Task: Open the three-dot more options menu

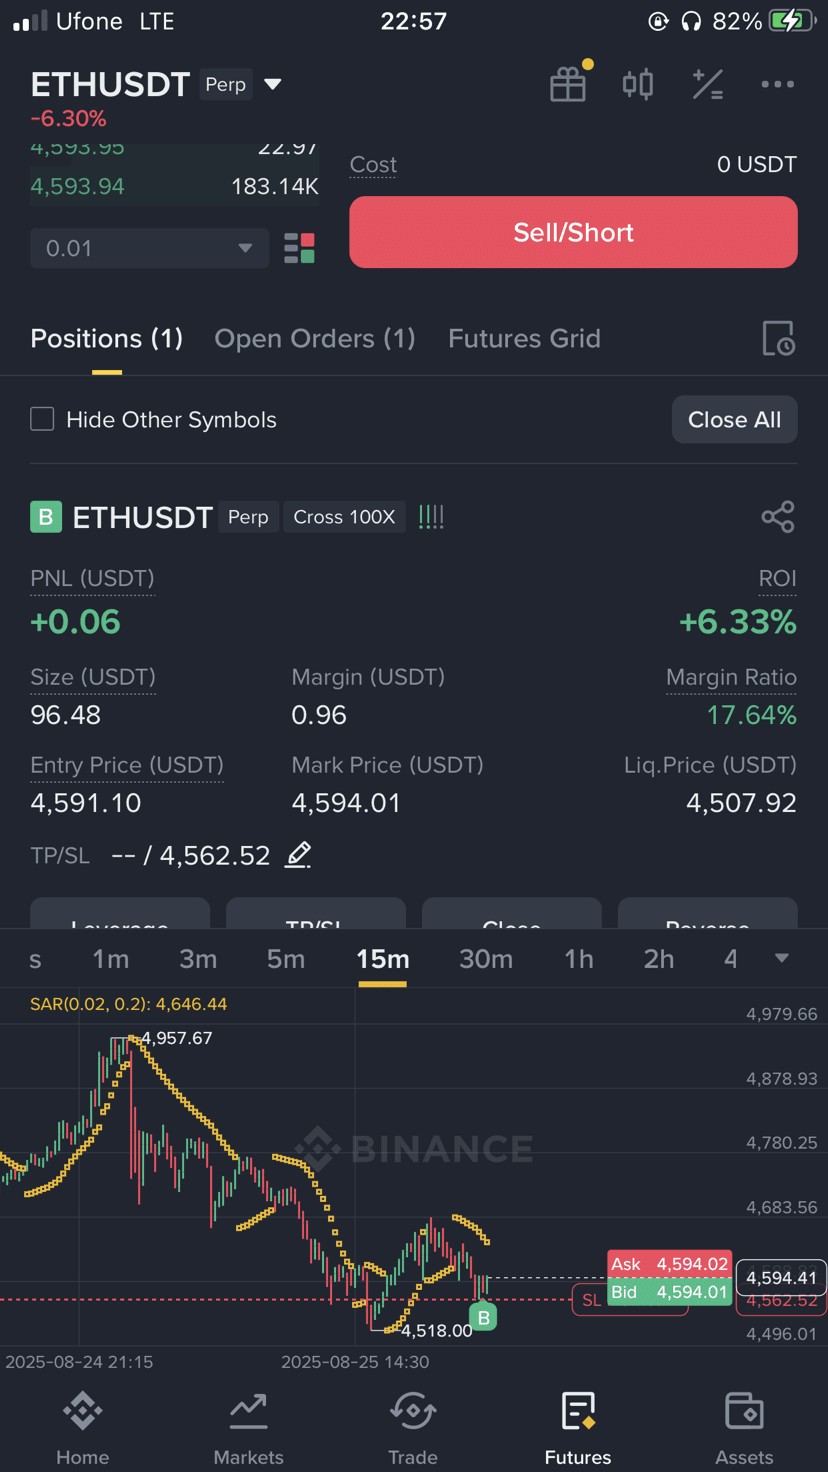Action: (x=777, y=84)
